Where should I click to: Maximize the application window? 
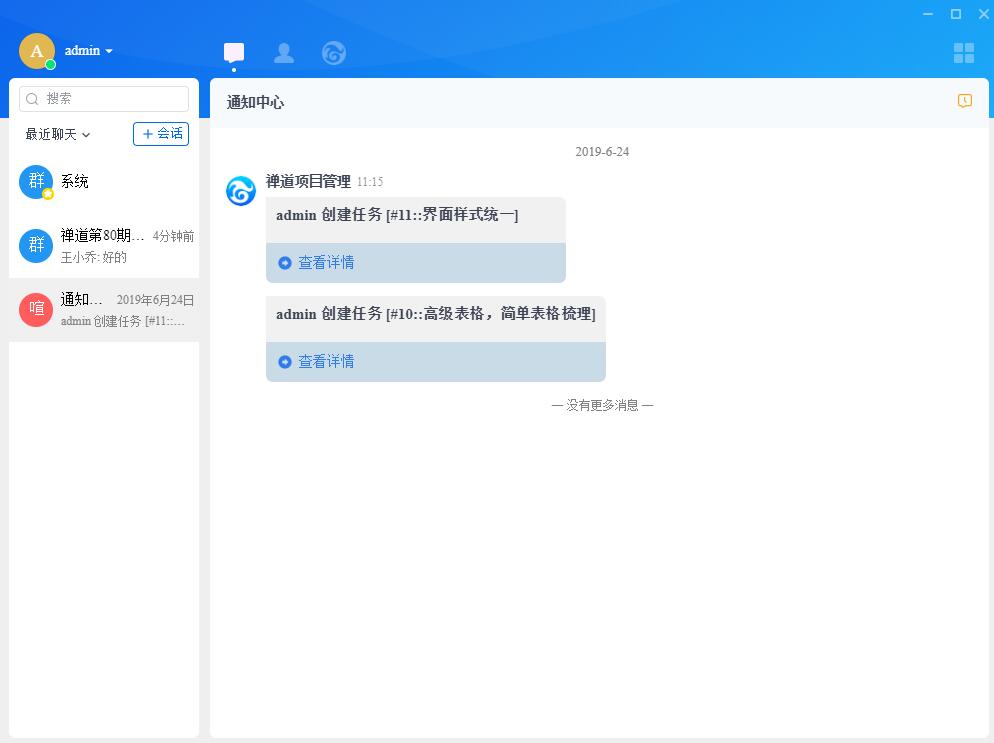pos(956,14)
